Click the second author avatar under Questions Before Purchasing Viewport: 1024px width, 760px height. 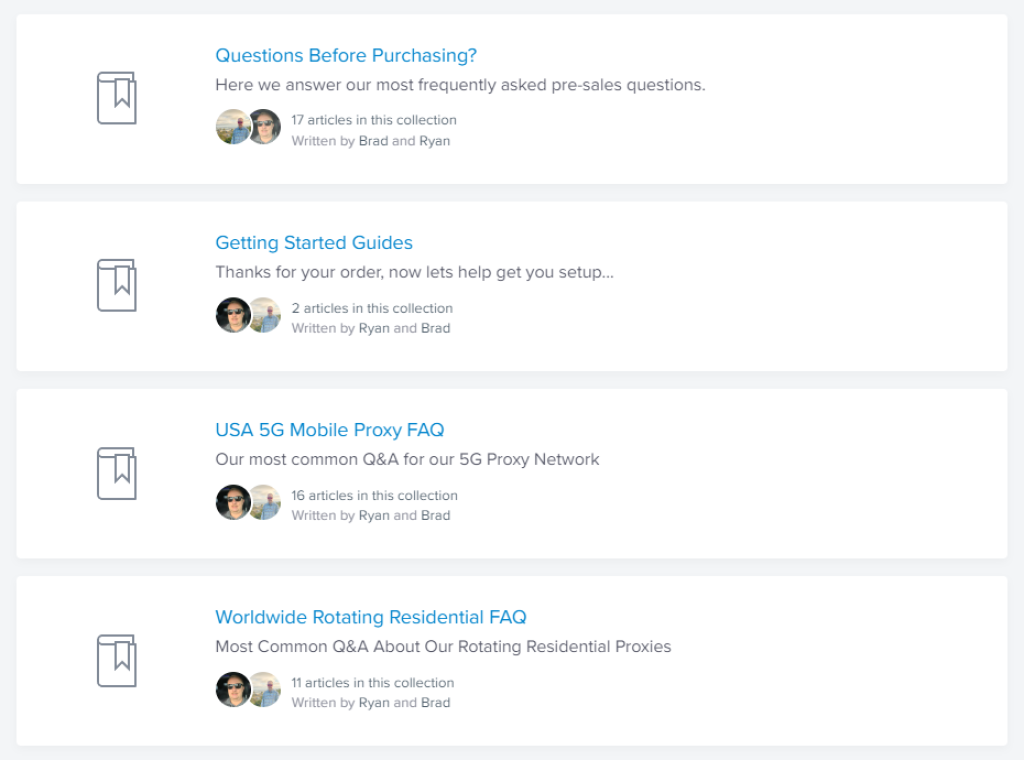(265, 127)
